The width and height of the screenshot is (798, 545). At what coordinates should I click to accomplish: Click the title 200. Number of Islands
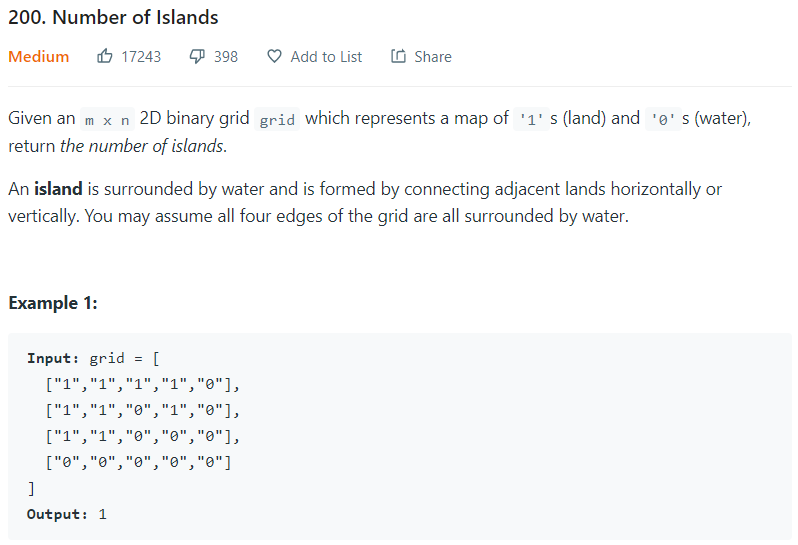click(x=113, y=17)
